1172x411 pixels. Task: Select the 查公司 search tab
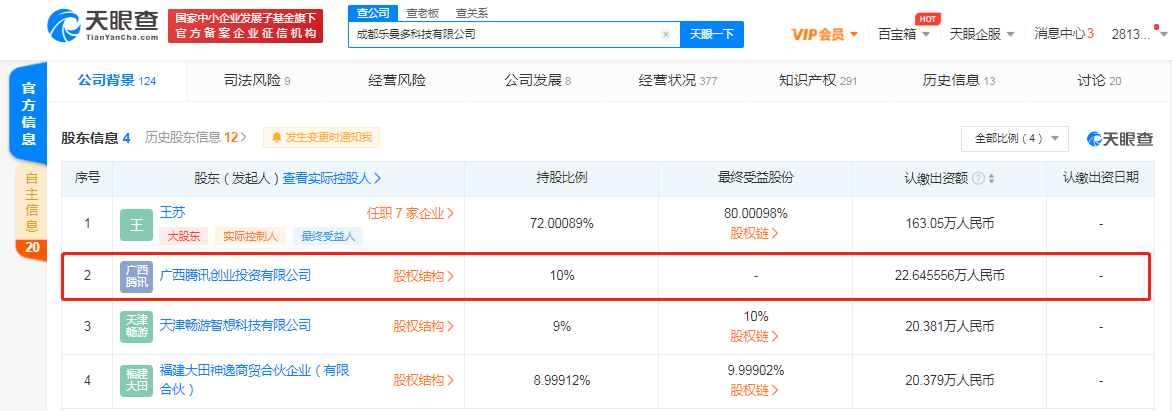pyautogui.click(x=372, y=13)
